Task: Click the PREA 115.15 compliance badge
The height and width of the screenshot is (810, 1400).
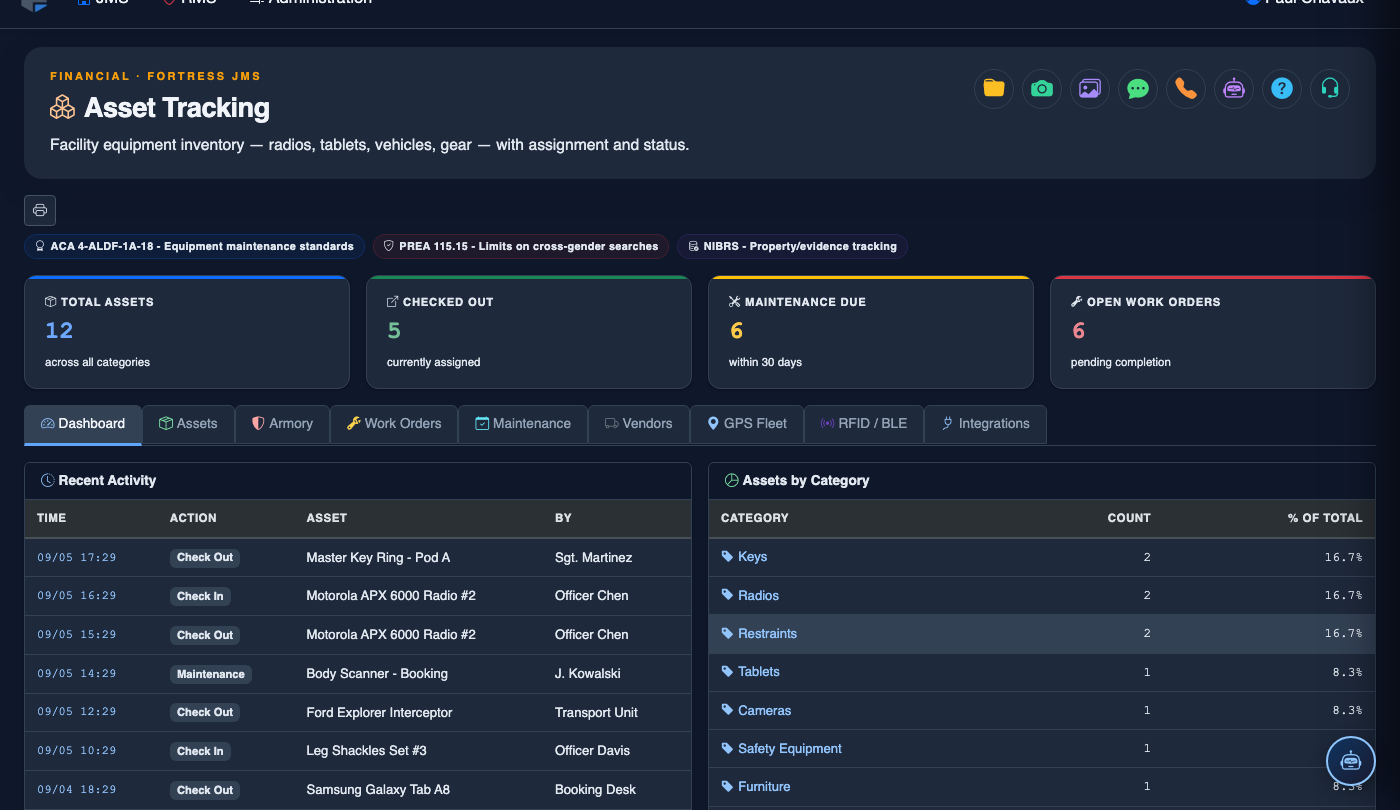Action: pyautogui.click(x=521, y=246)
